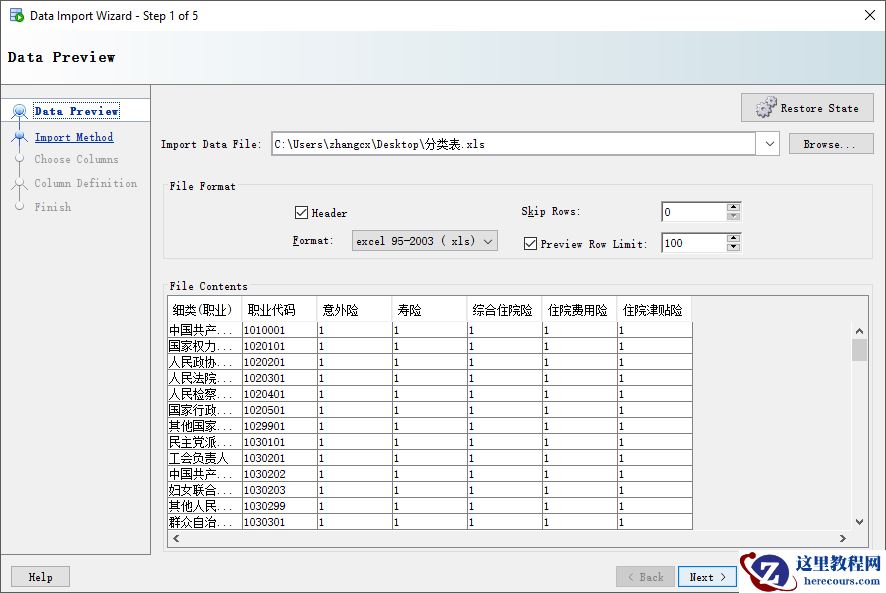Decrease the Preview Row Limit value

coord(733,247)
